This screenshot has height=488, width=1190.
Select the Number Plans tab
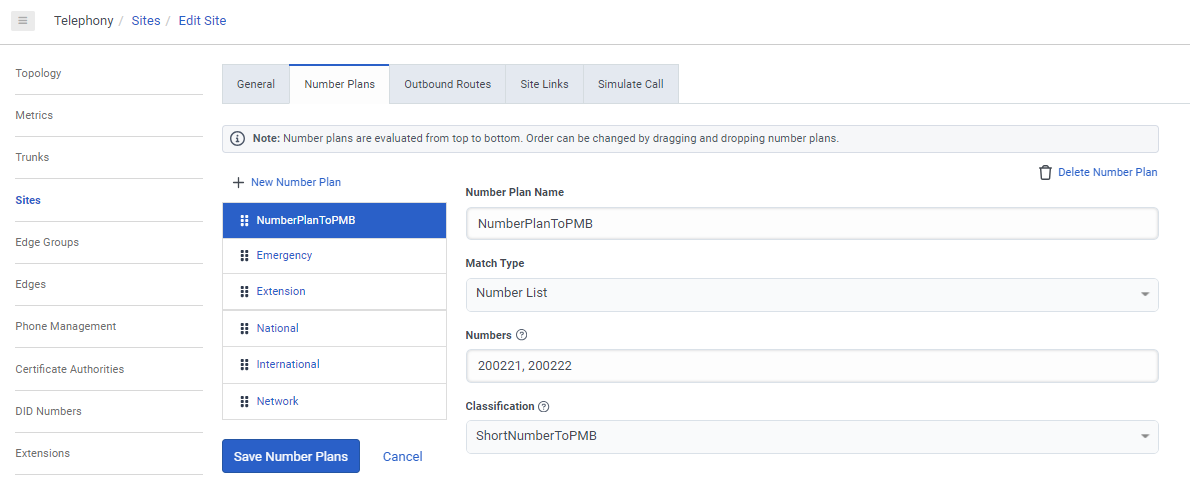tap(339, 84)
